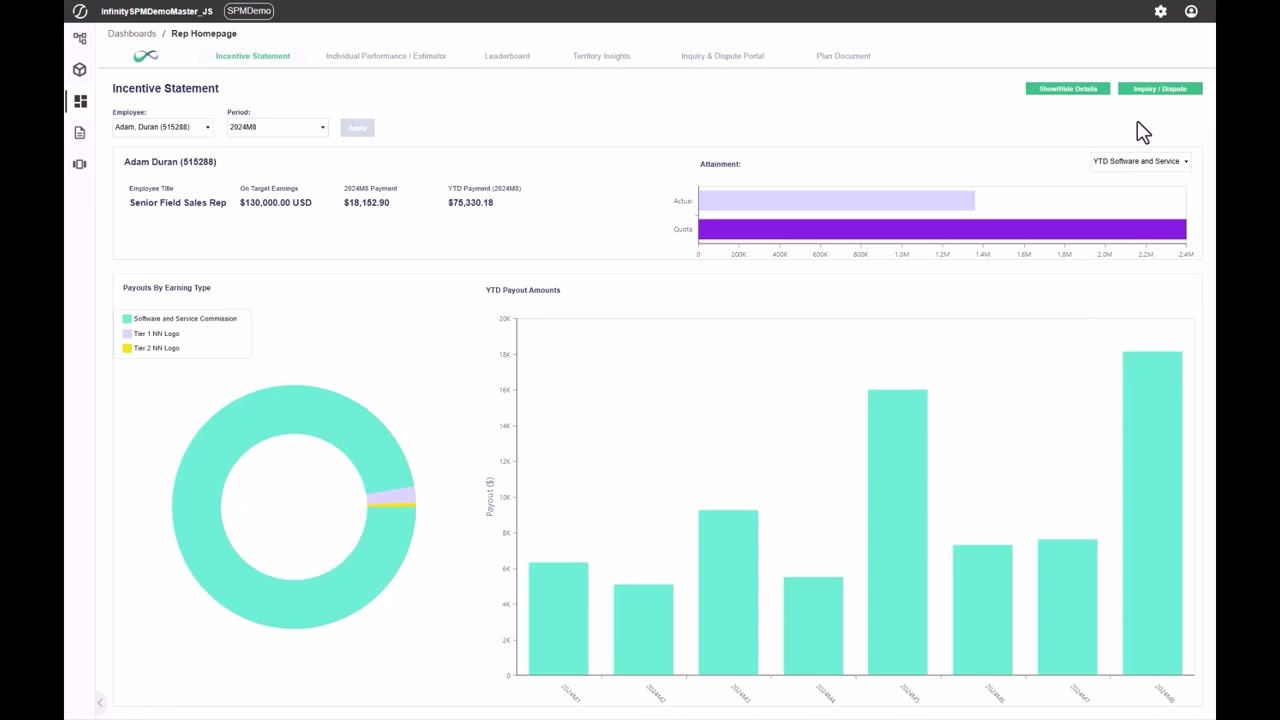Click the '$18,152.90' payment value
The width and height of the screenshot is (1280, 720).
[x=366, y=203]
